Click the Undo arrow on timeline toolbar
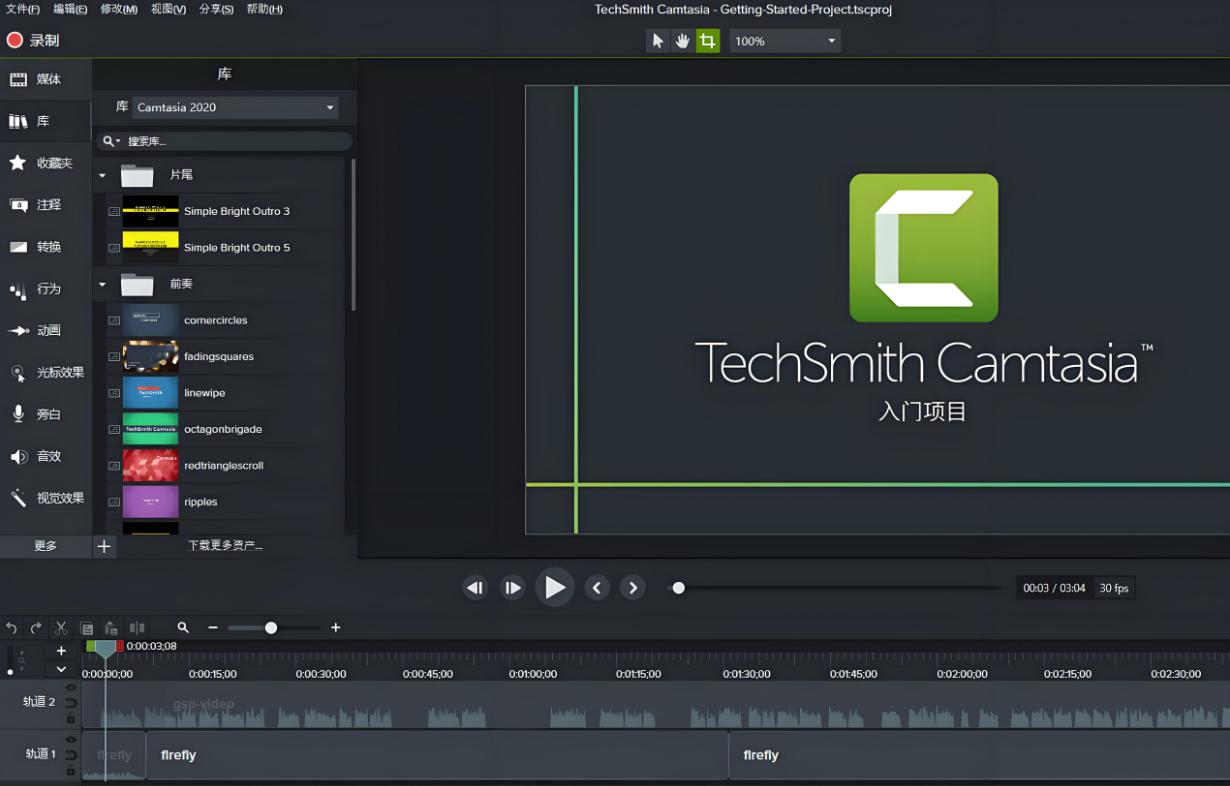Image resolution: width=1230 pixels, height=786 pixels. (12, 628)
